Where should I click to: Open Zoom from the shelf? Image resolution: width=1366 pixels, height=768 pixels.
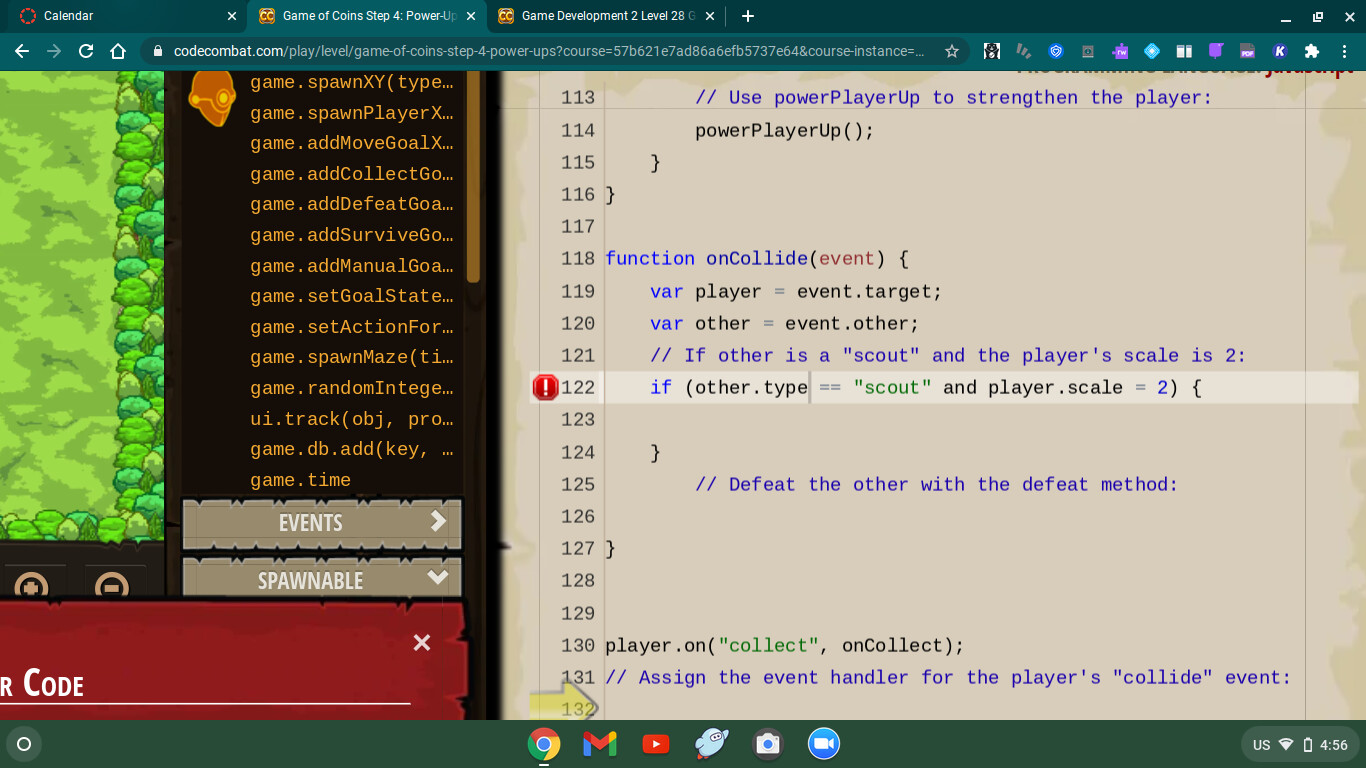pos(824,744)
